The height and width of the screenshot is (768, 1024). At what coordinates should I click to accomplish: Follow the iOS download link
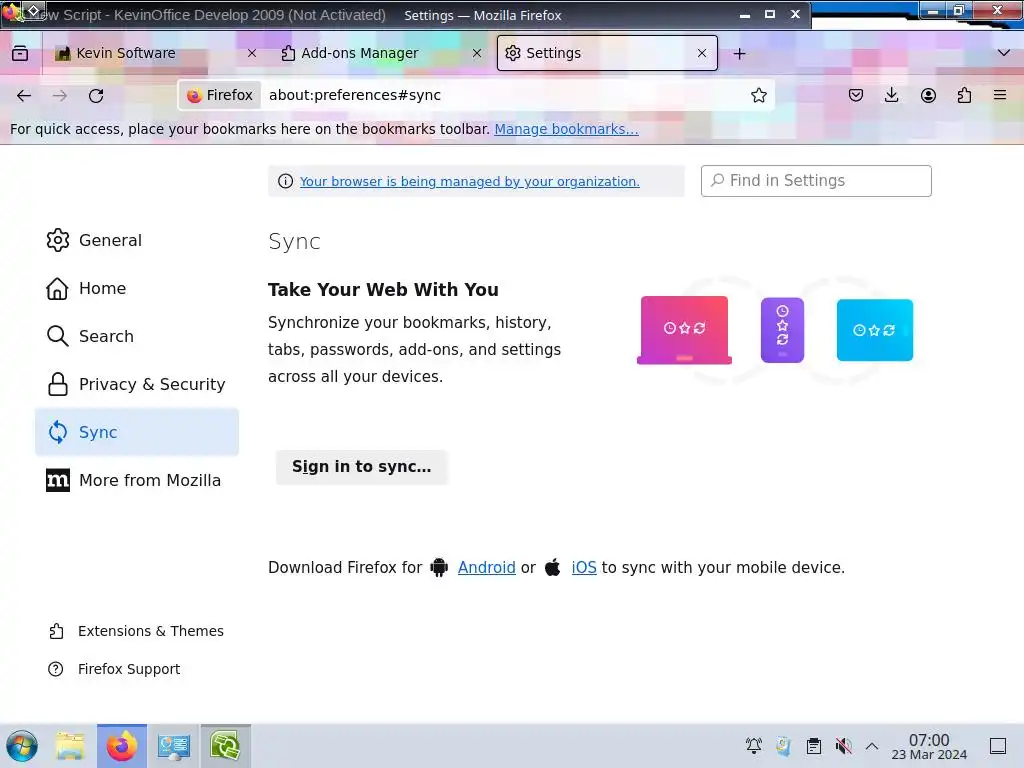click(584, 568)
